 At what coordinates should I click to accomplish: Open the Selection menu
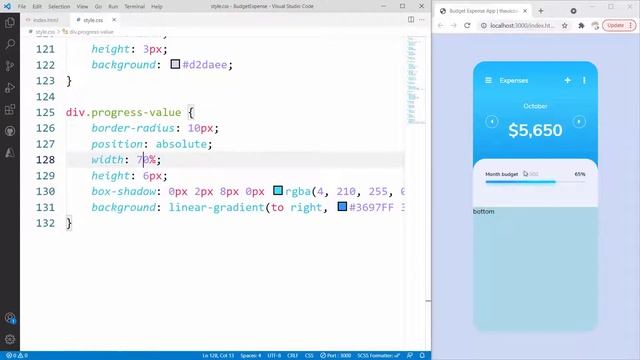tap(59, 6)
